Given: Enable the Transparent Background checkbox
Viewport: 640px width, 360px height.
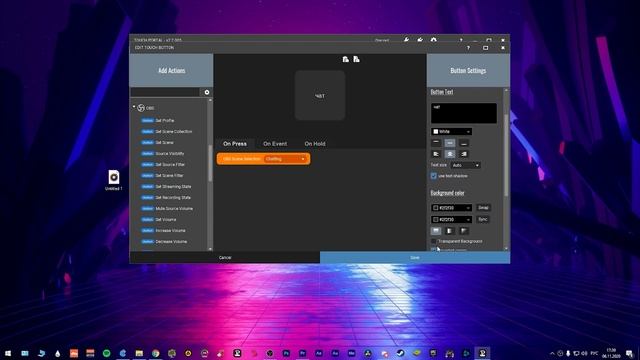Looking at the screenshot, I should coord(433,241).
